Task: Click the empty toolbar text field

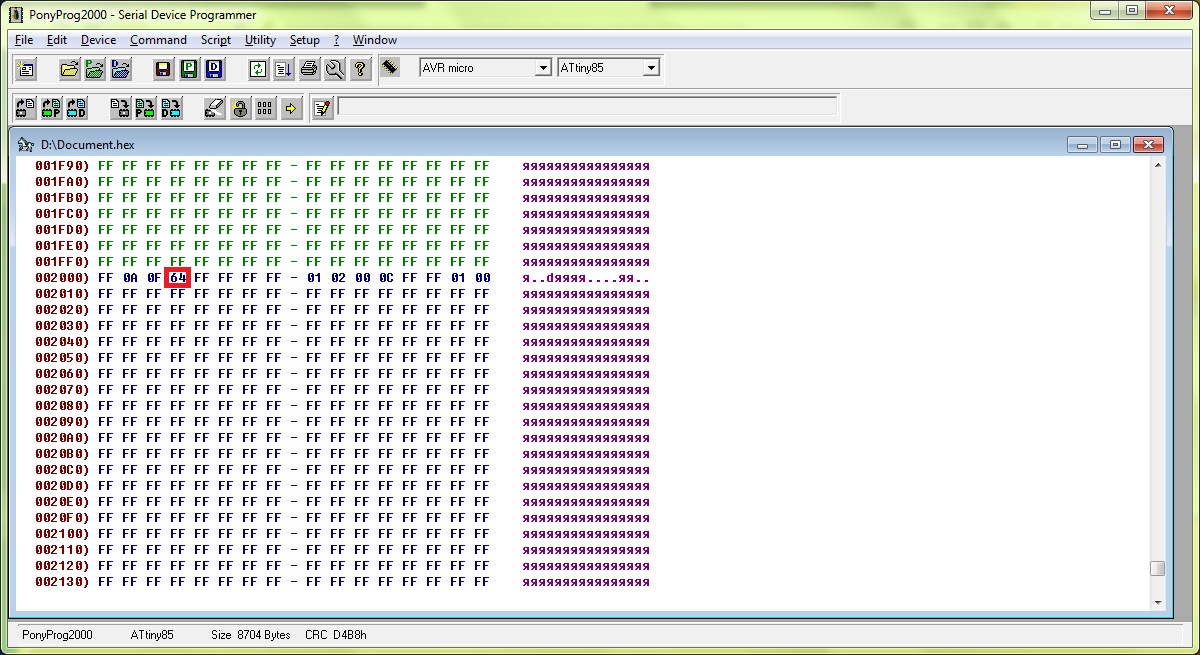Action: (587, 107)
